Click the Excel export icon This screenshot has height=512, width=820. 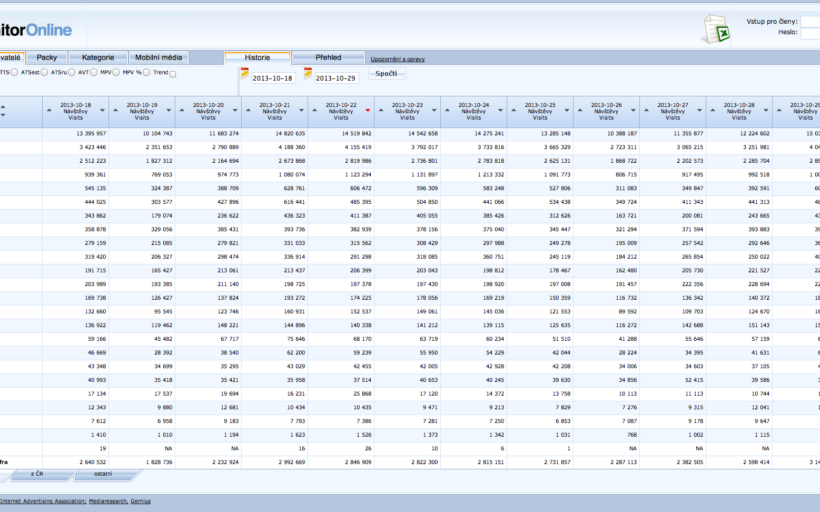pos(716,29)
